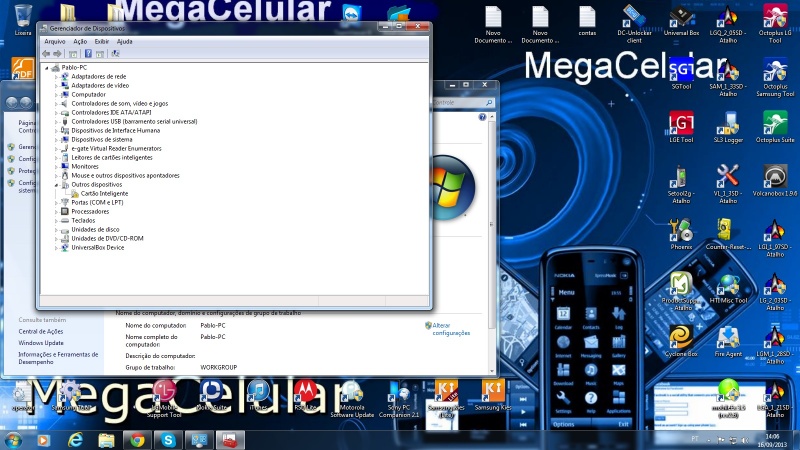Select Unidades de DVD/CD-ROM item
Image resolution: width=800 pixels, height=450 pixels.
click(107, 238)
